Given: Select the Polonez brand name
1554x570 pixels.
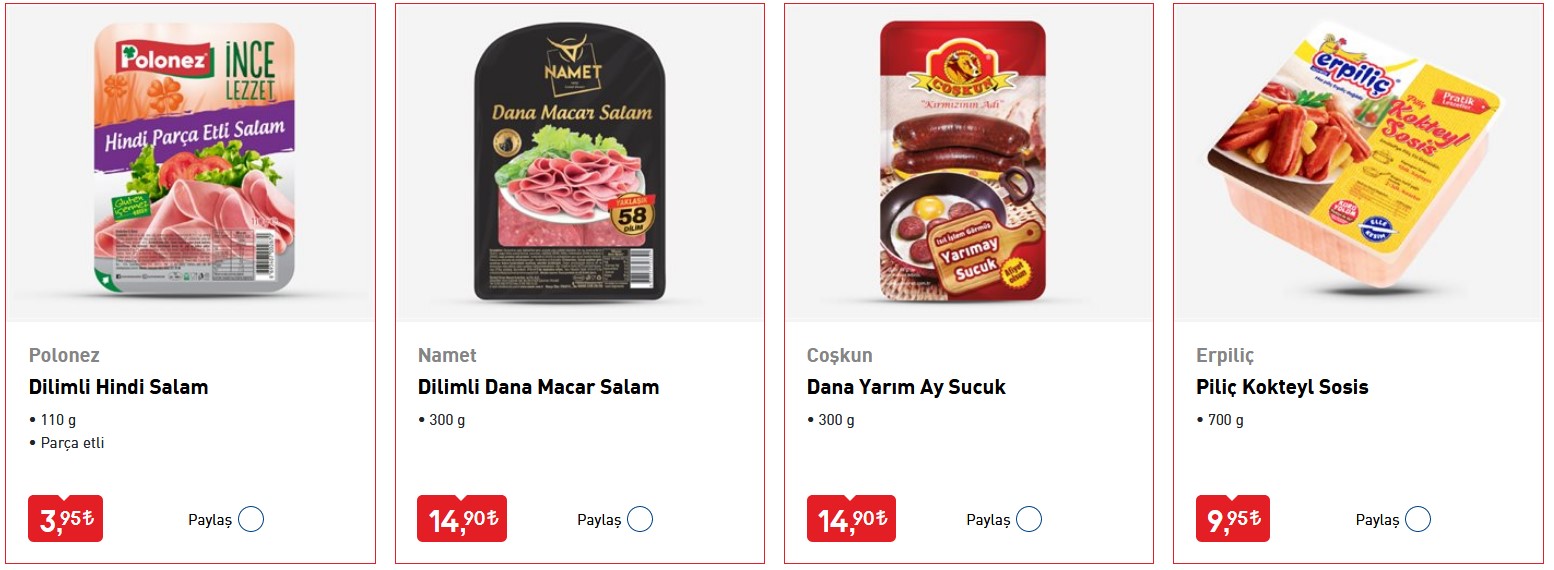Looking at the screenshot, I should 64,355.
